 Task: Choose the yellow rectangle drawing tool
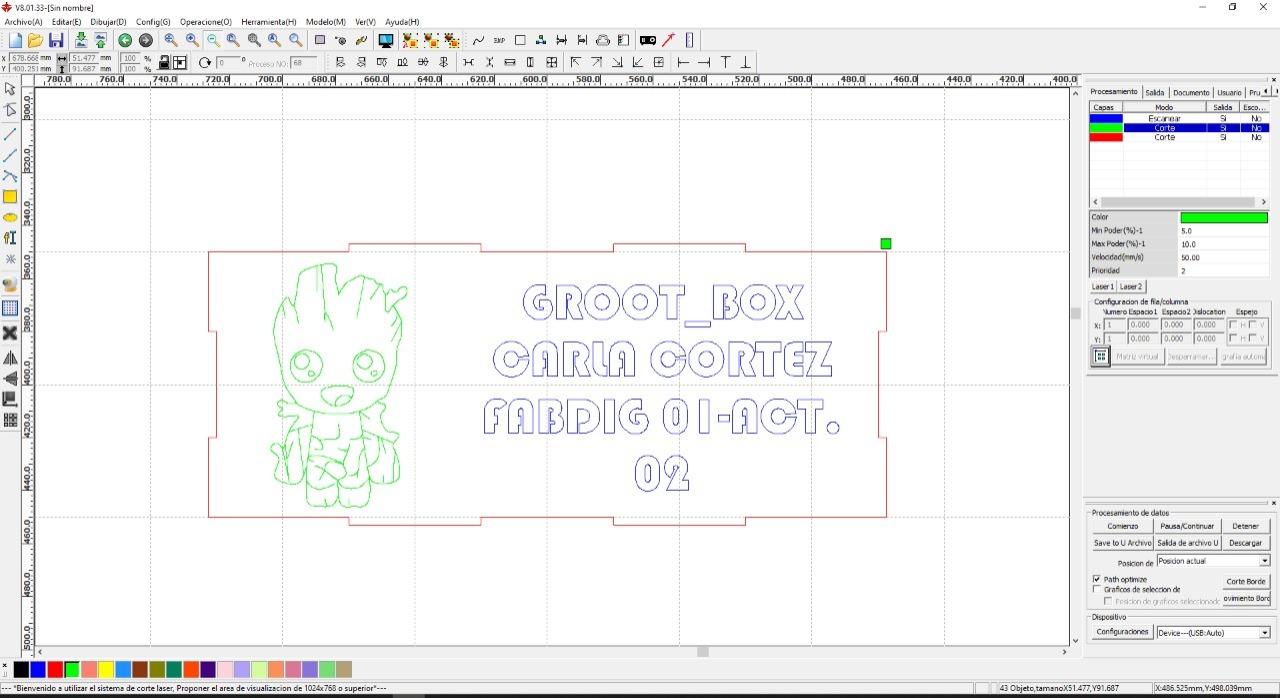[x=10, y=197]
